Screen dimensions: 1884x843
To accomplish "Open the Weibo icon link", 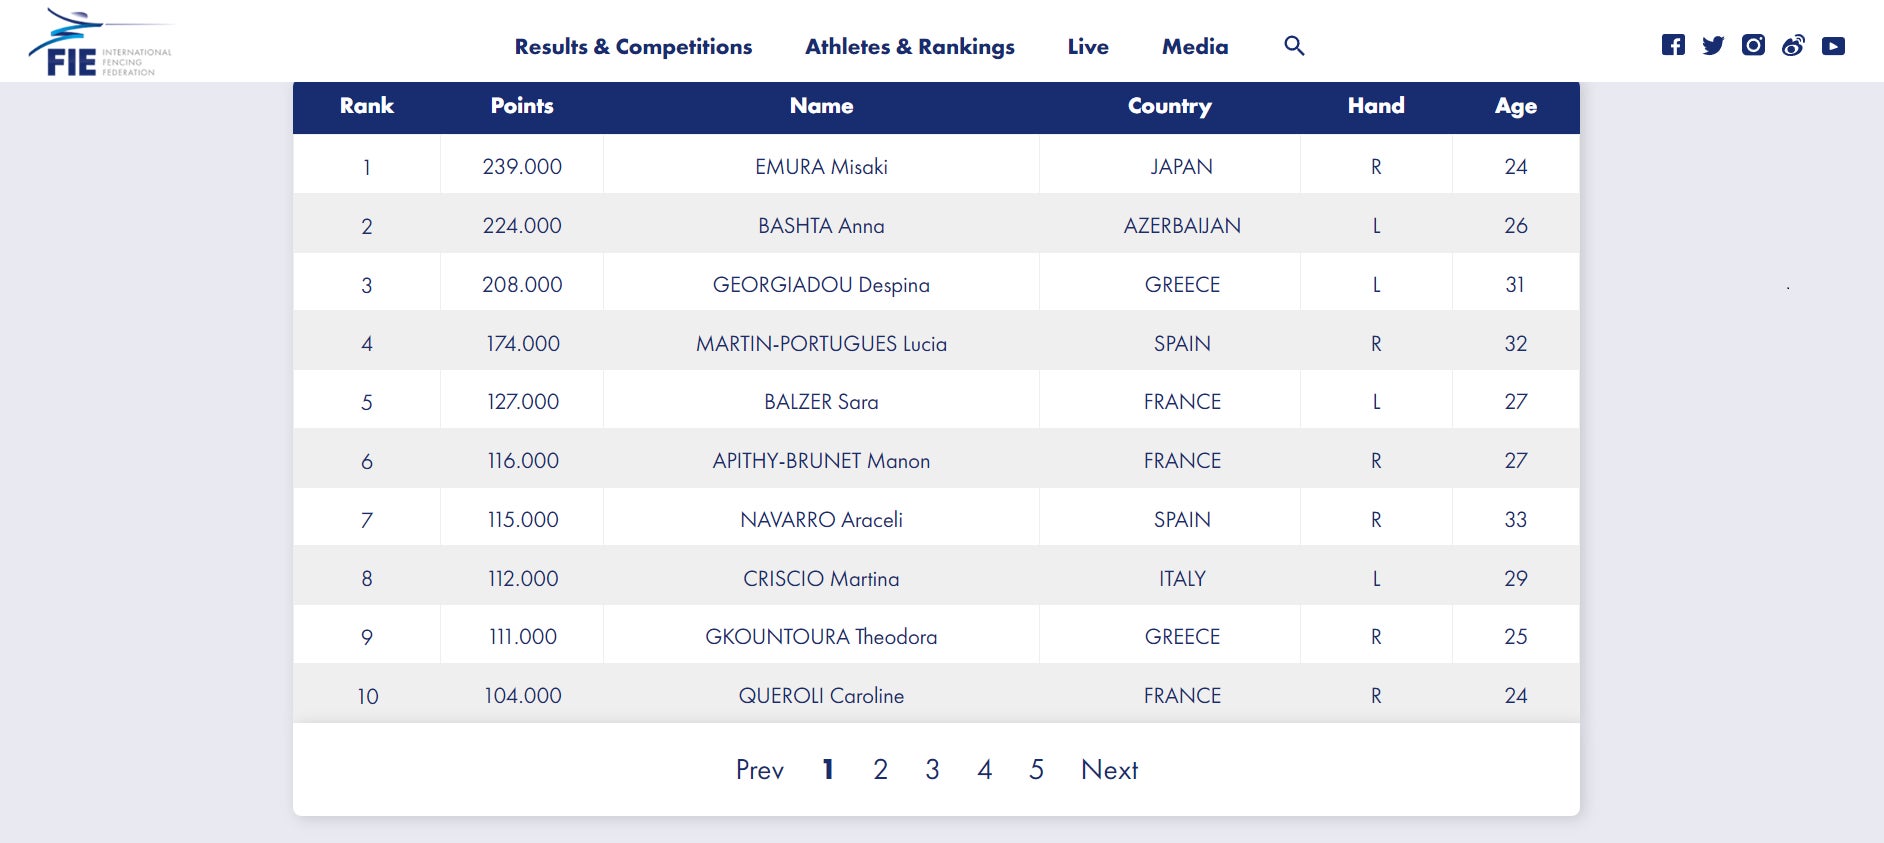I will (x=1793, y=45).
